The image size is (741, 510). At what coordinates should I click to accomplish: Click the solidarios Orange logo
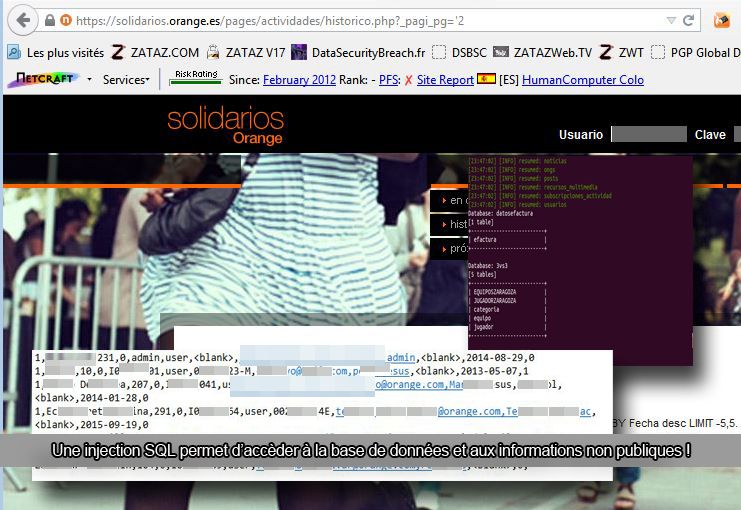(x=225, y=125)
